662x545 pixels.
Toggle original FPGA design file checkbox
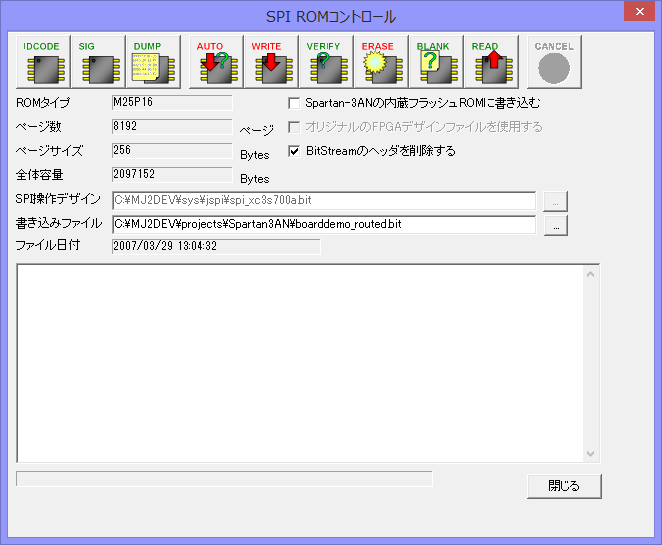294,127
